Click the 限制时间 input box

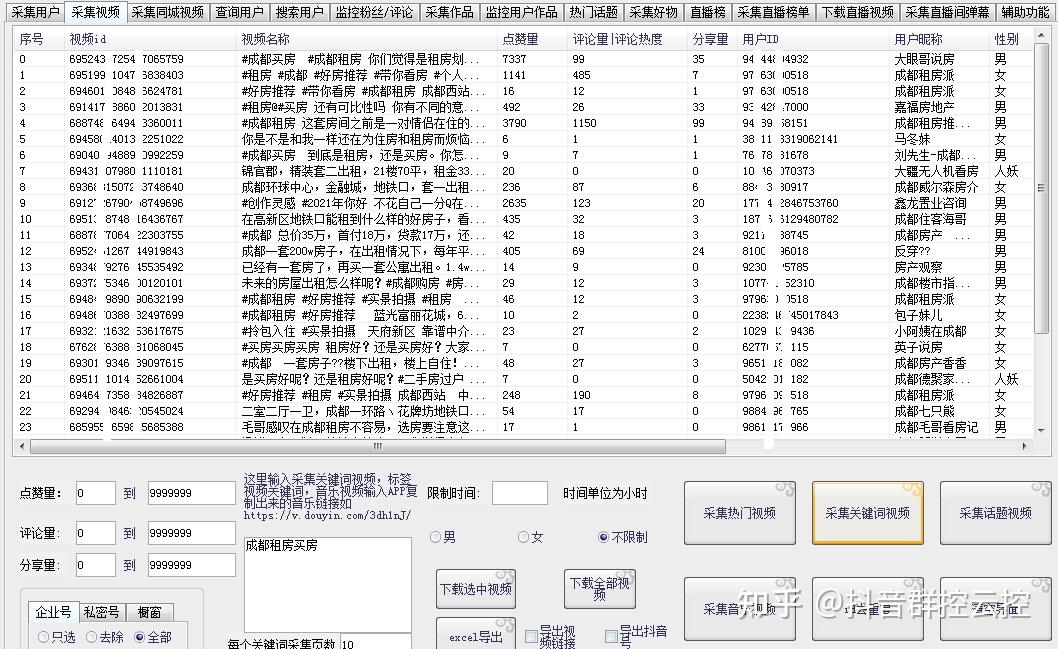coord(520,493)
